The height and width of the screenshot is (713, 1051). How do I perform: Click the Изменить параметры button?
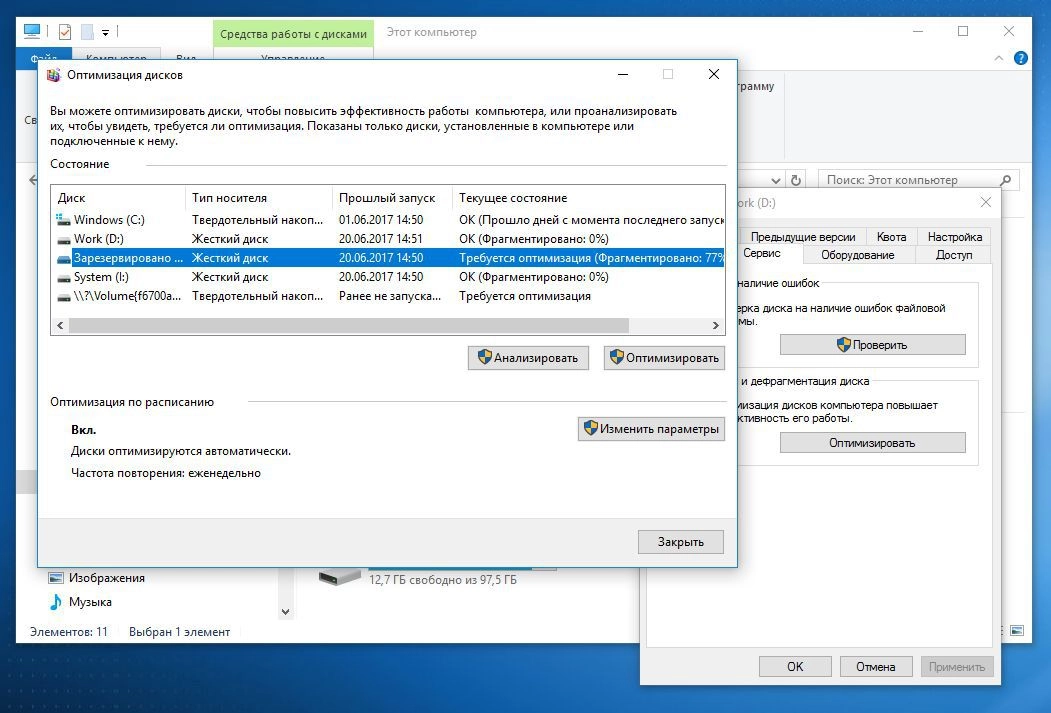click(x=651, y=429)
